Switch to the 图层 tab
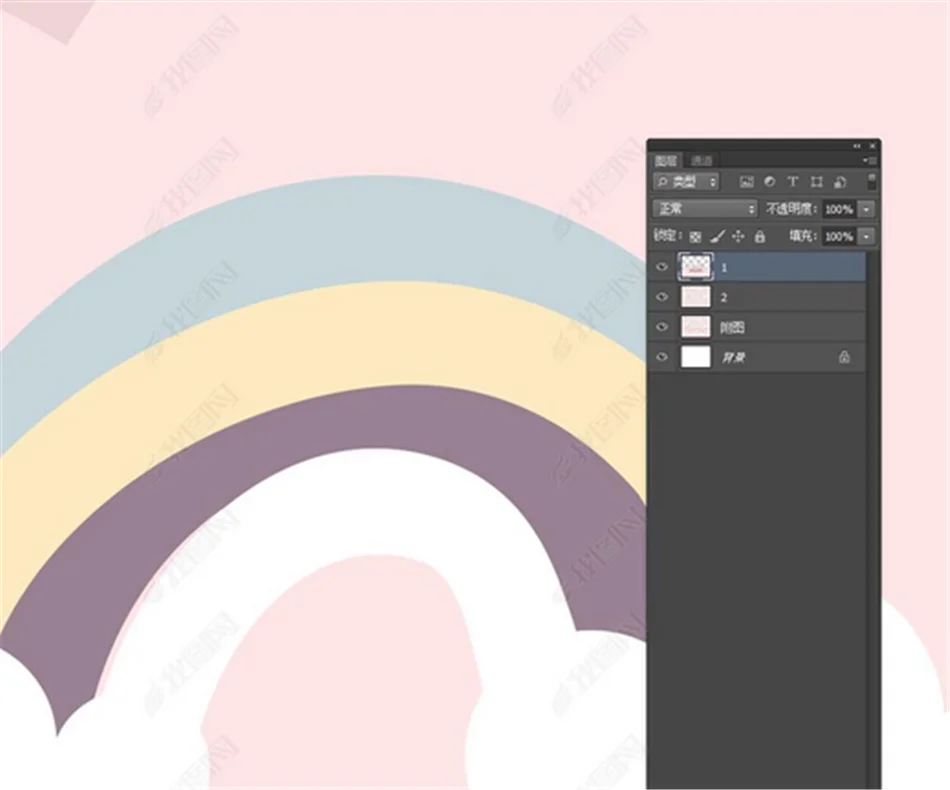This screenshot has height=790, width=950. 666,161
